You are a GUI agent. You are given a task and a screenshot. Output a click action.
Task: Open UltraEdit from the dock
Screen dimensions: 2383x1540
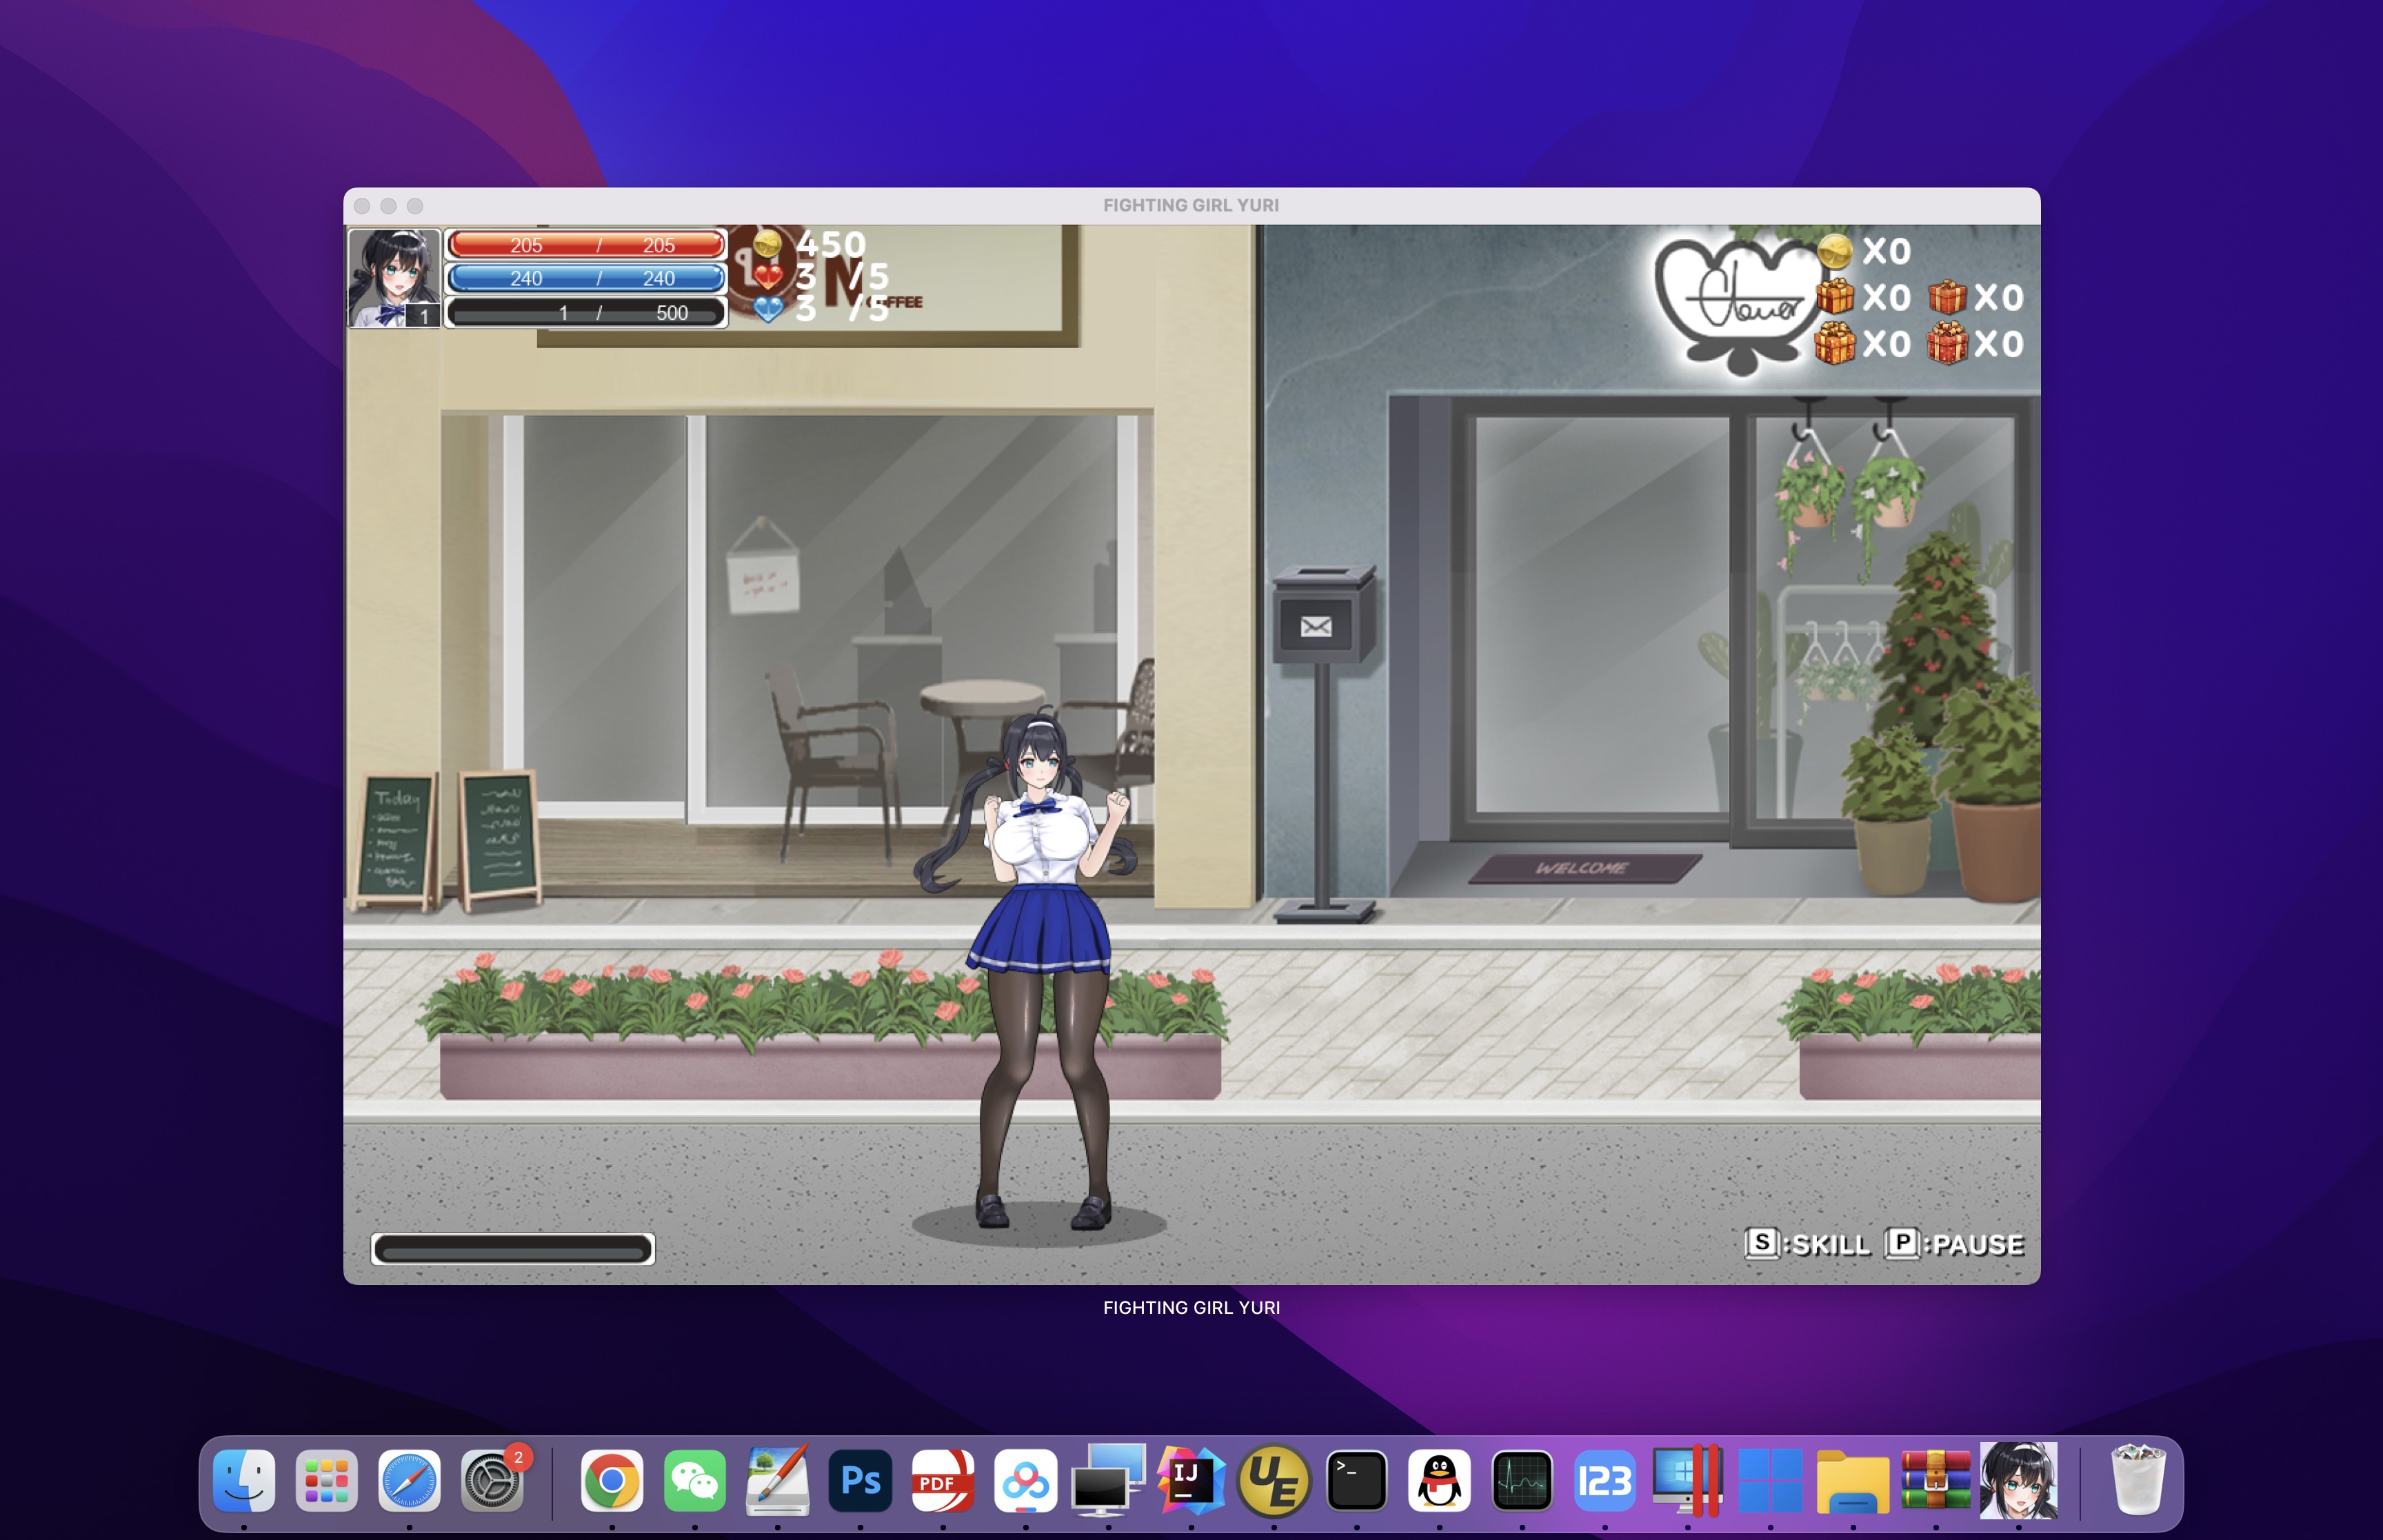(1274, 1480)
